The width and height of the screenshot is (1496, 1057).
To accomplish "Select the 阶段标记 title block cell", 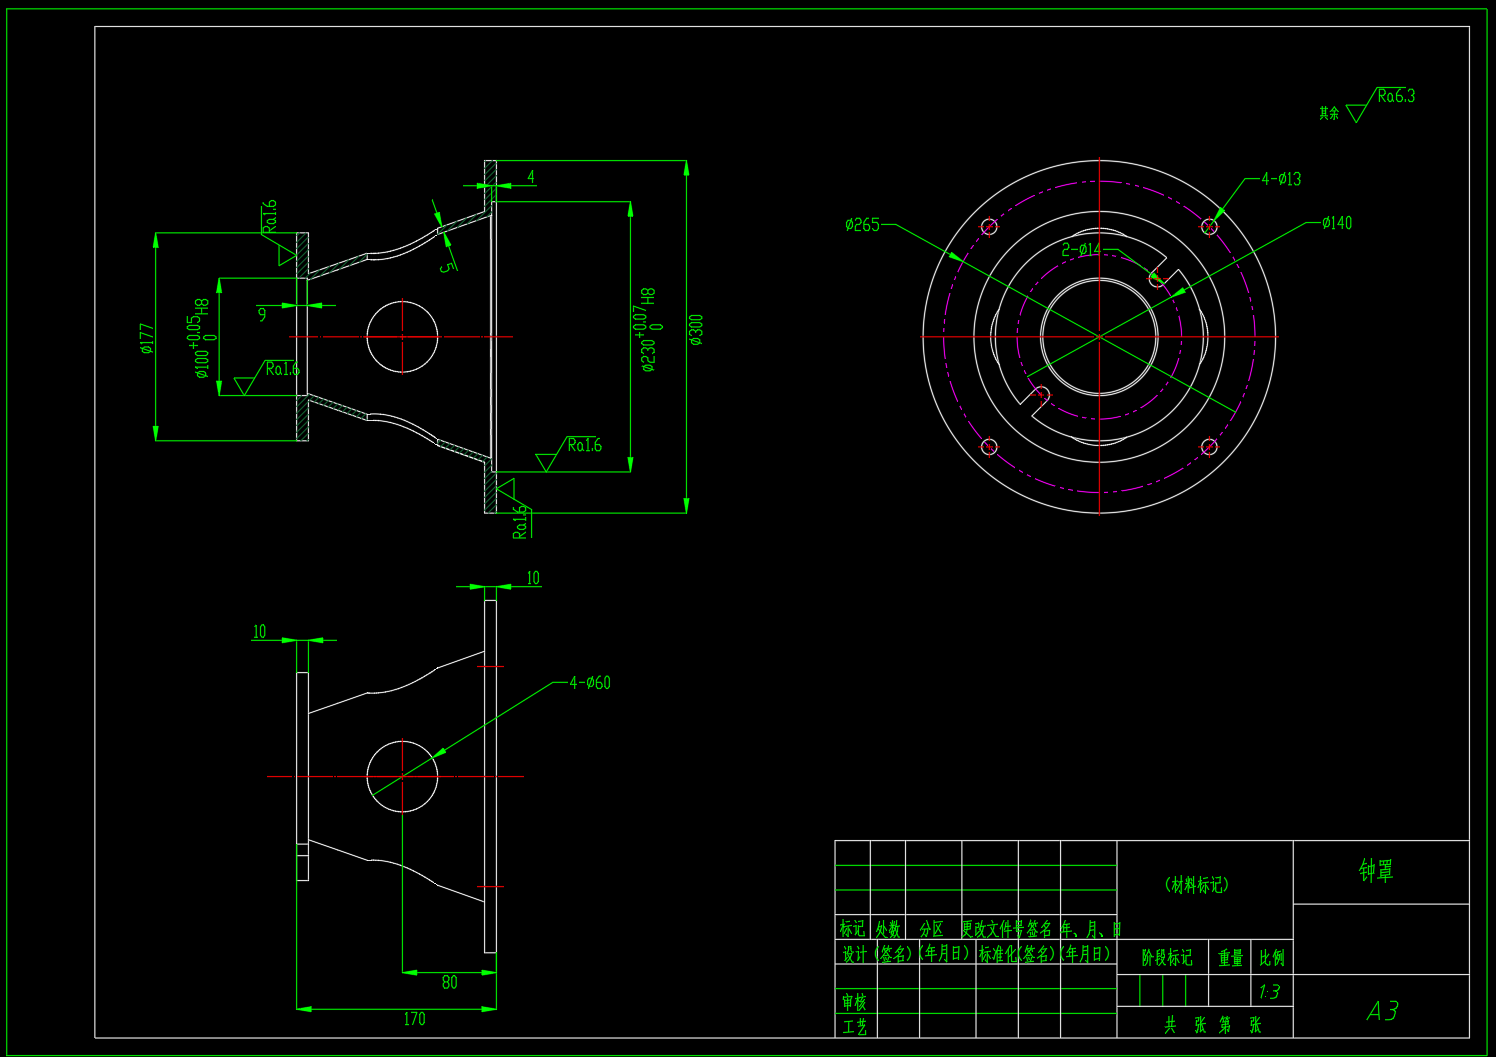I will 1167,958.
